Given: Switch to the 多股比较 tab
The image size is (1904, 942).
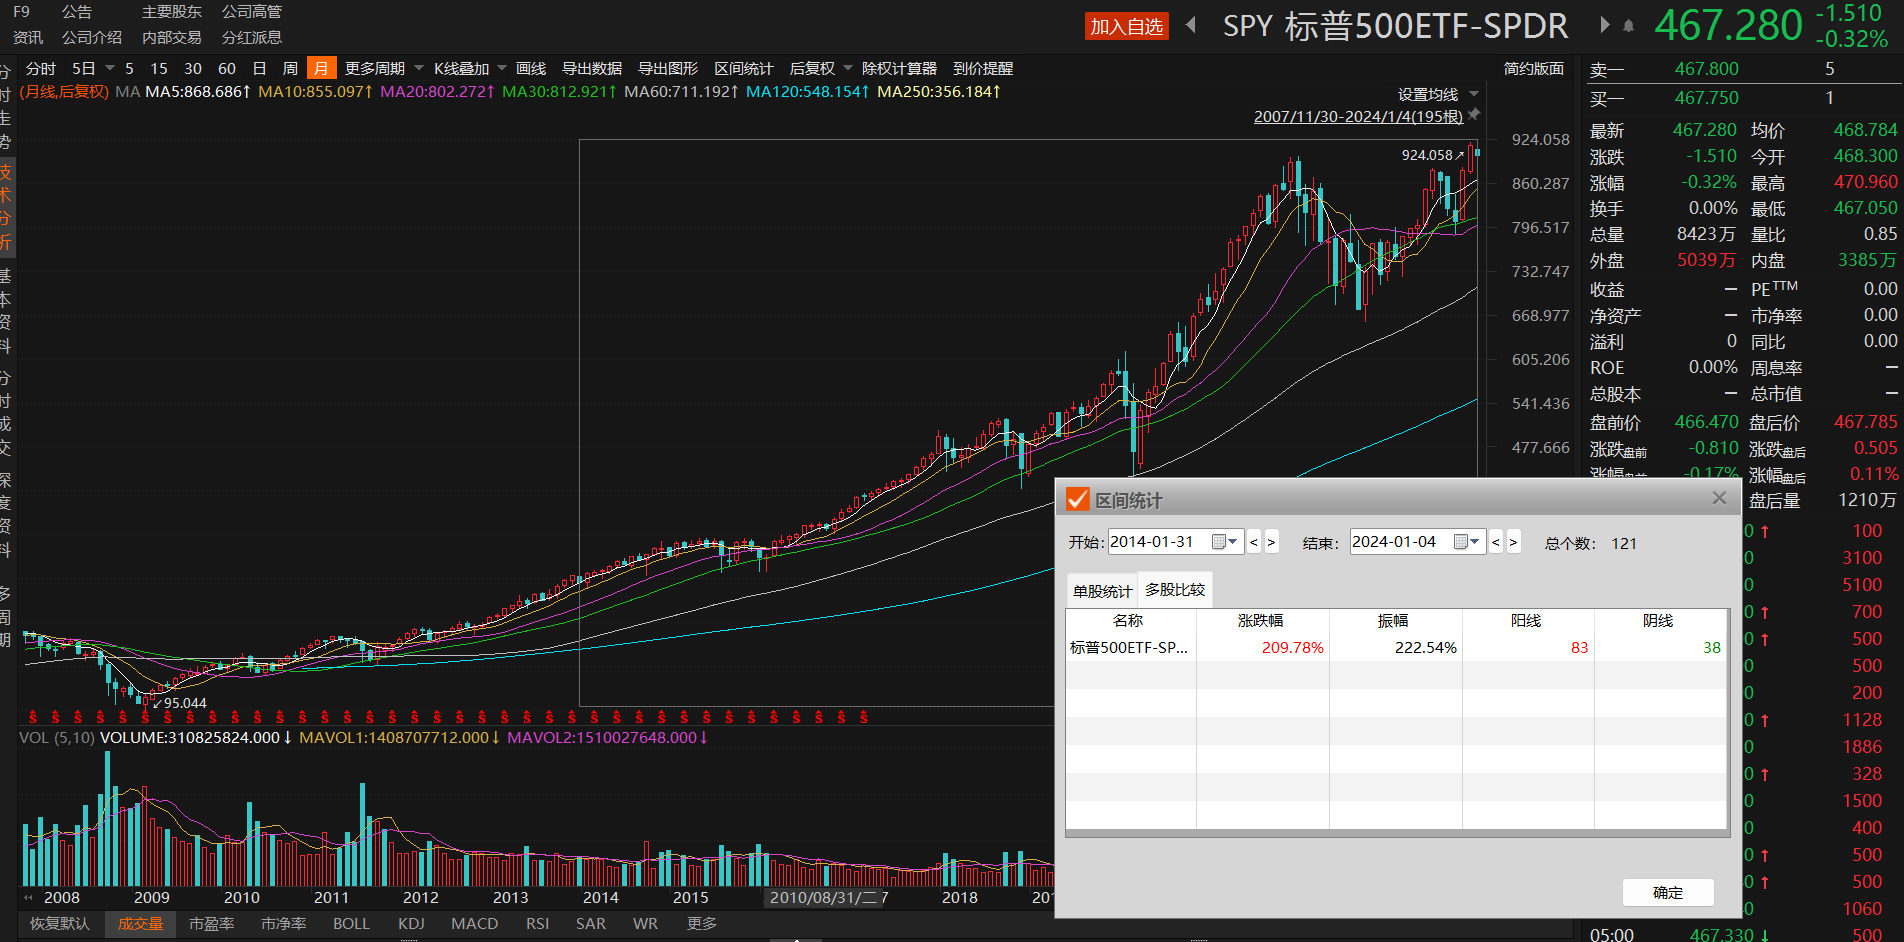Looking at the screenshot, I should click(1175, 590).
